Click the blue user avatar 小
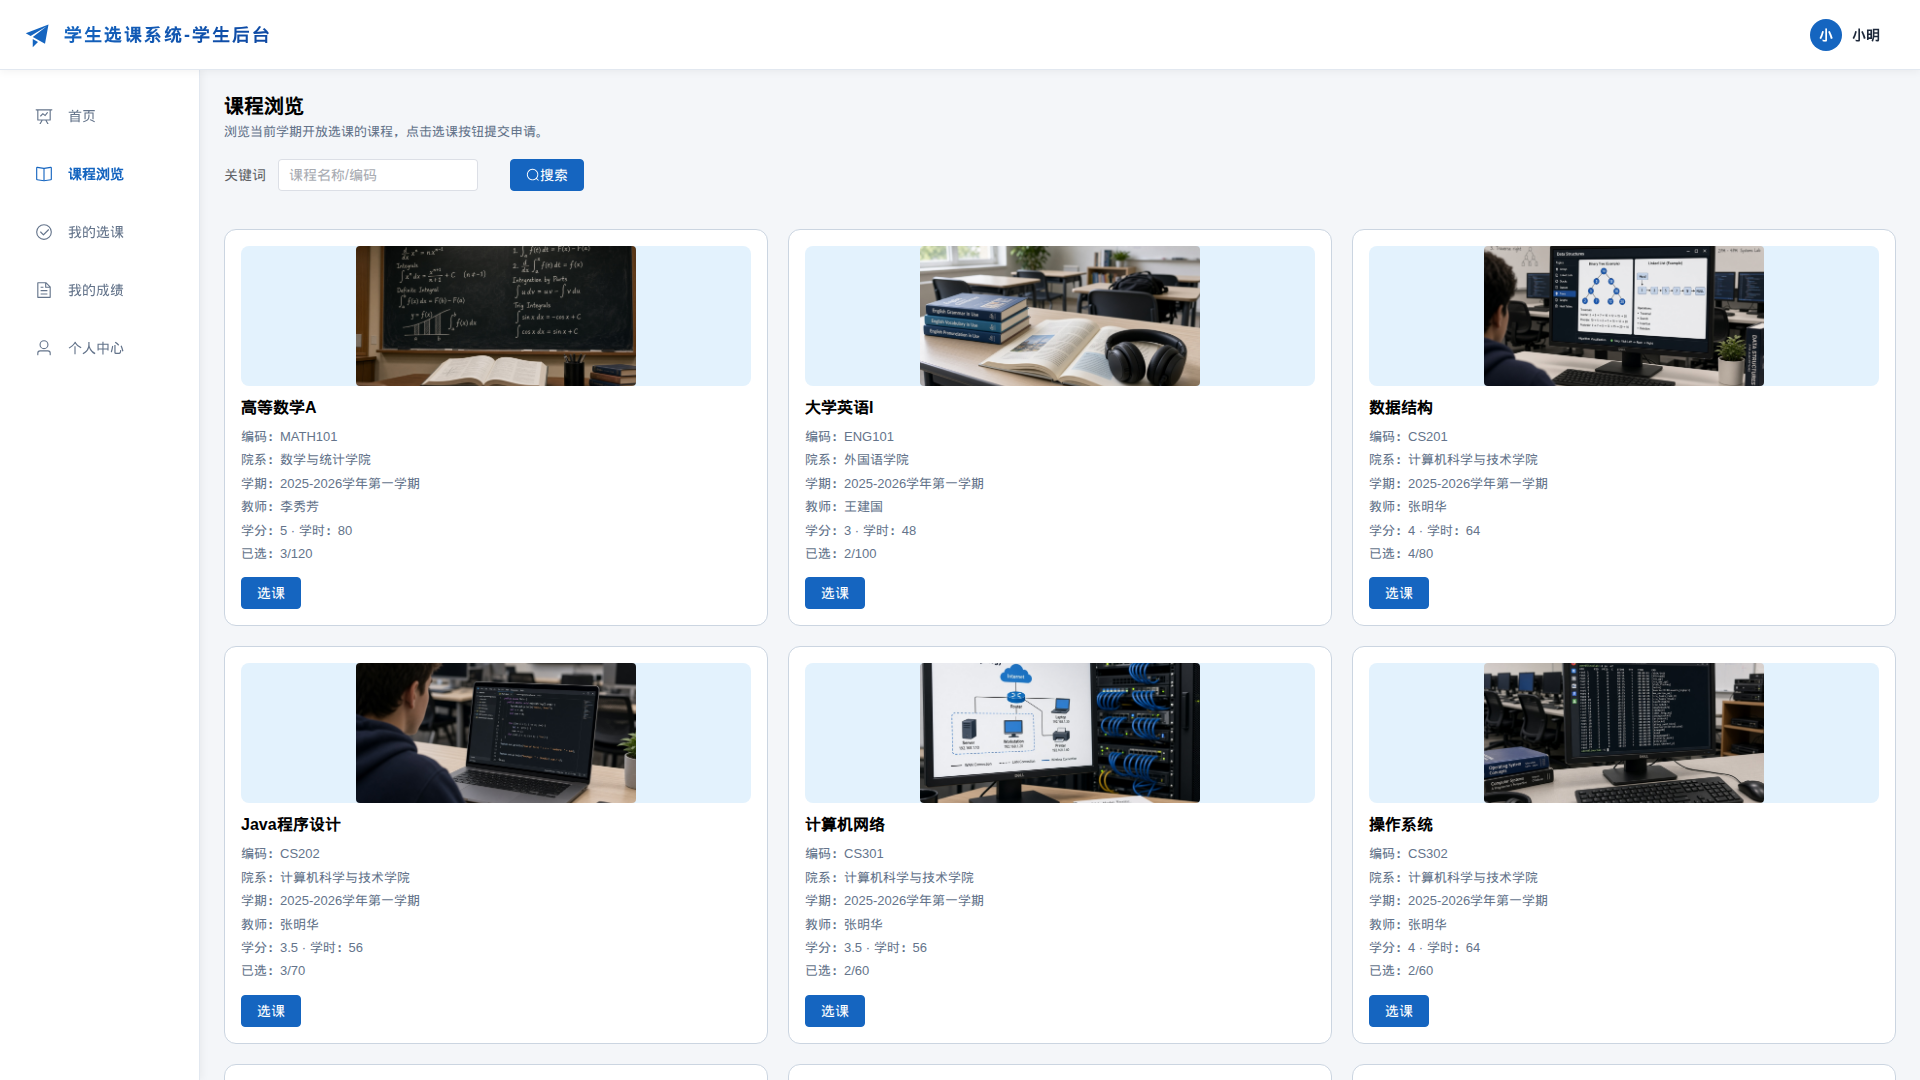Viewport: 1920px width, 1080px height. coord(1826,35)
